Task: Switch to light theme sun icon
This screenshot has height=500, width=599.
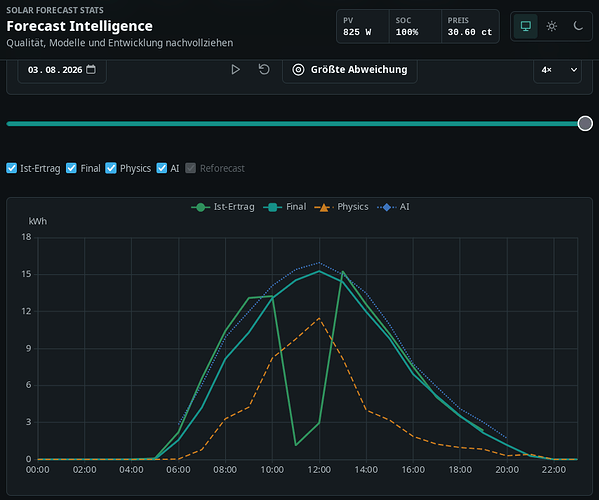Action: pyautogui.click(x=552, y=26)
